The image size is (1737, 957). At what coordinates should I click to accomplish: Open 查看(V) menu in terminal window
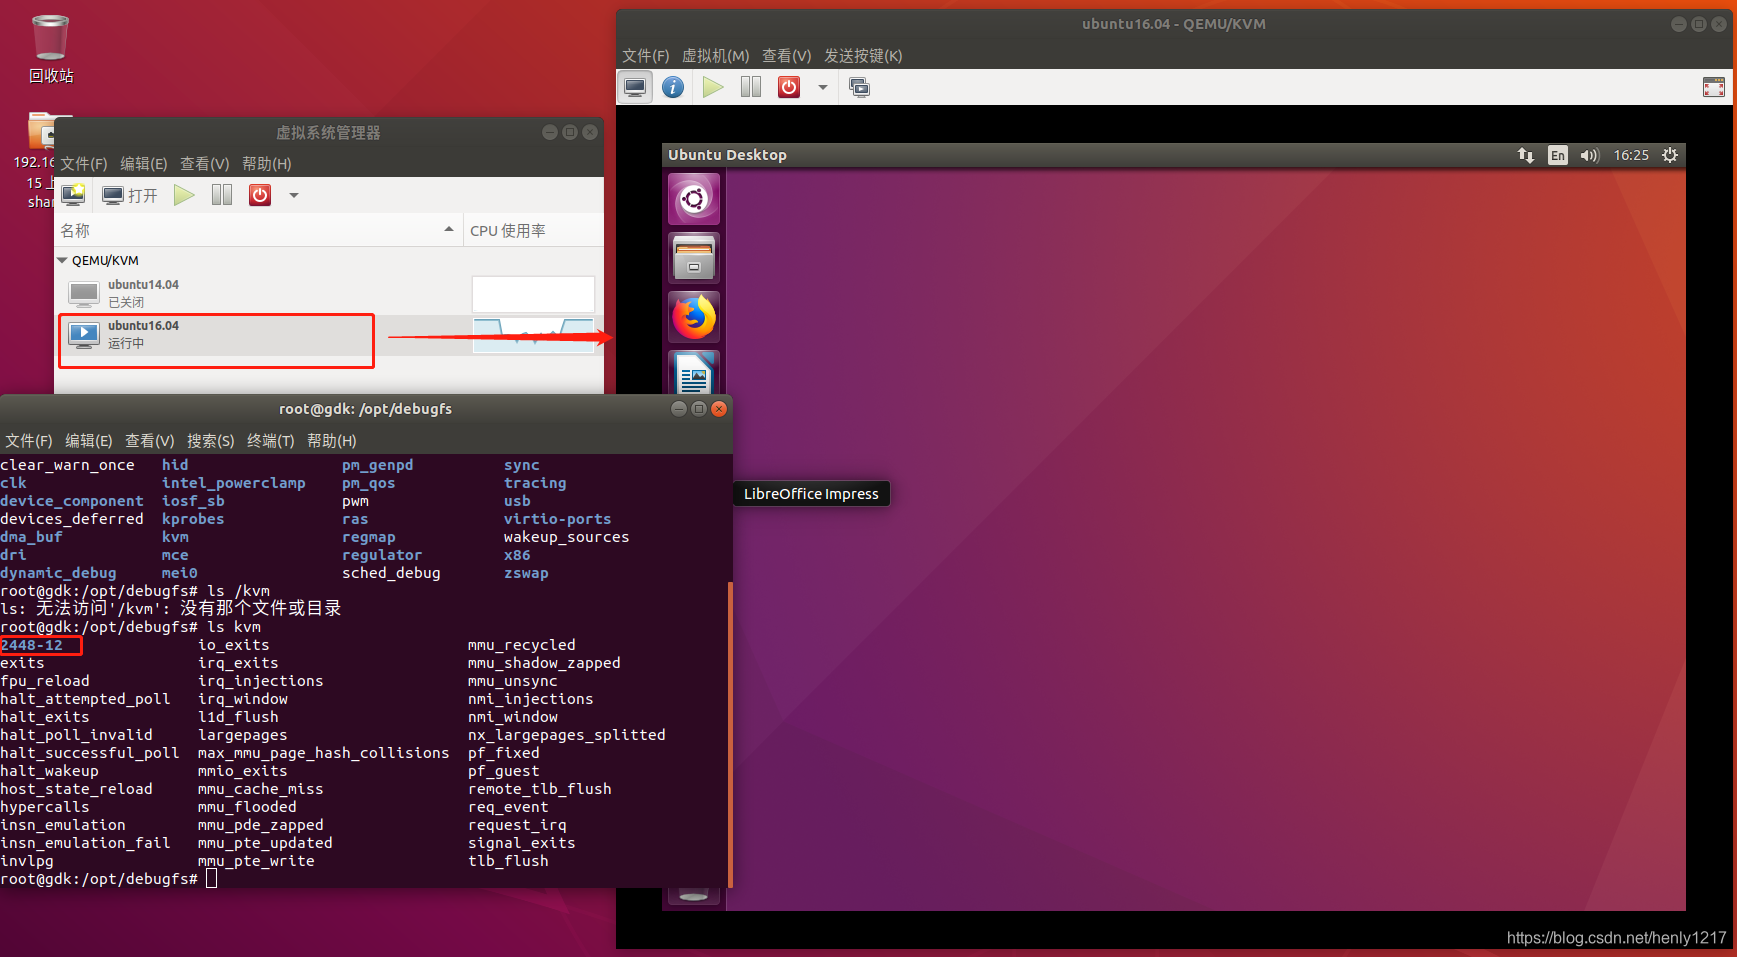click(x=150, y=440)
